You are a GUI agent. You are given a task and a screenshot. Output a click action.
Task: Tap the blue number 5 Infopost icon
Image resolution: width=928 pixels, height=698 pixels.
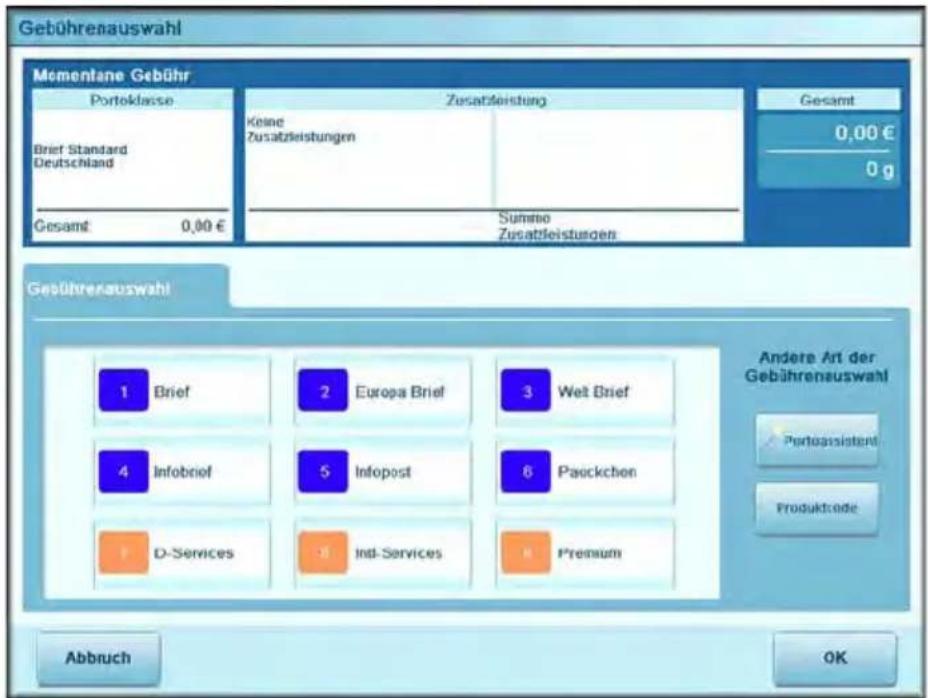click(323, 471)
